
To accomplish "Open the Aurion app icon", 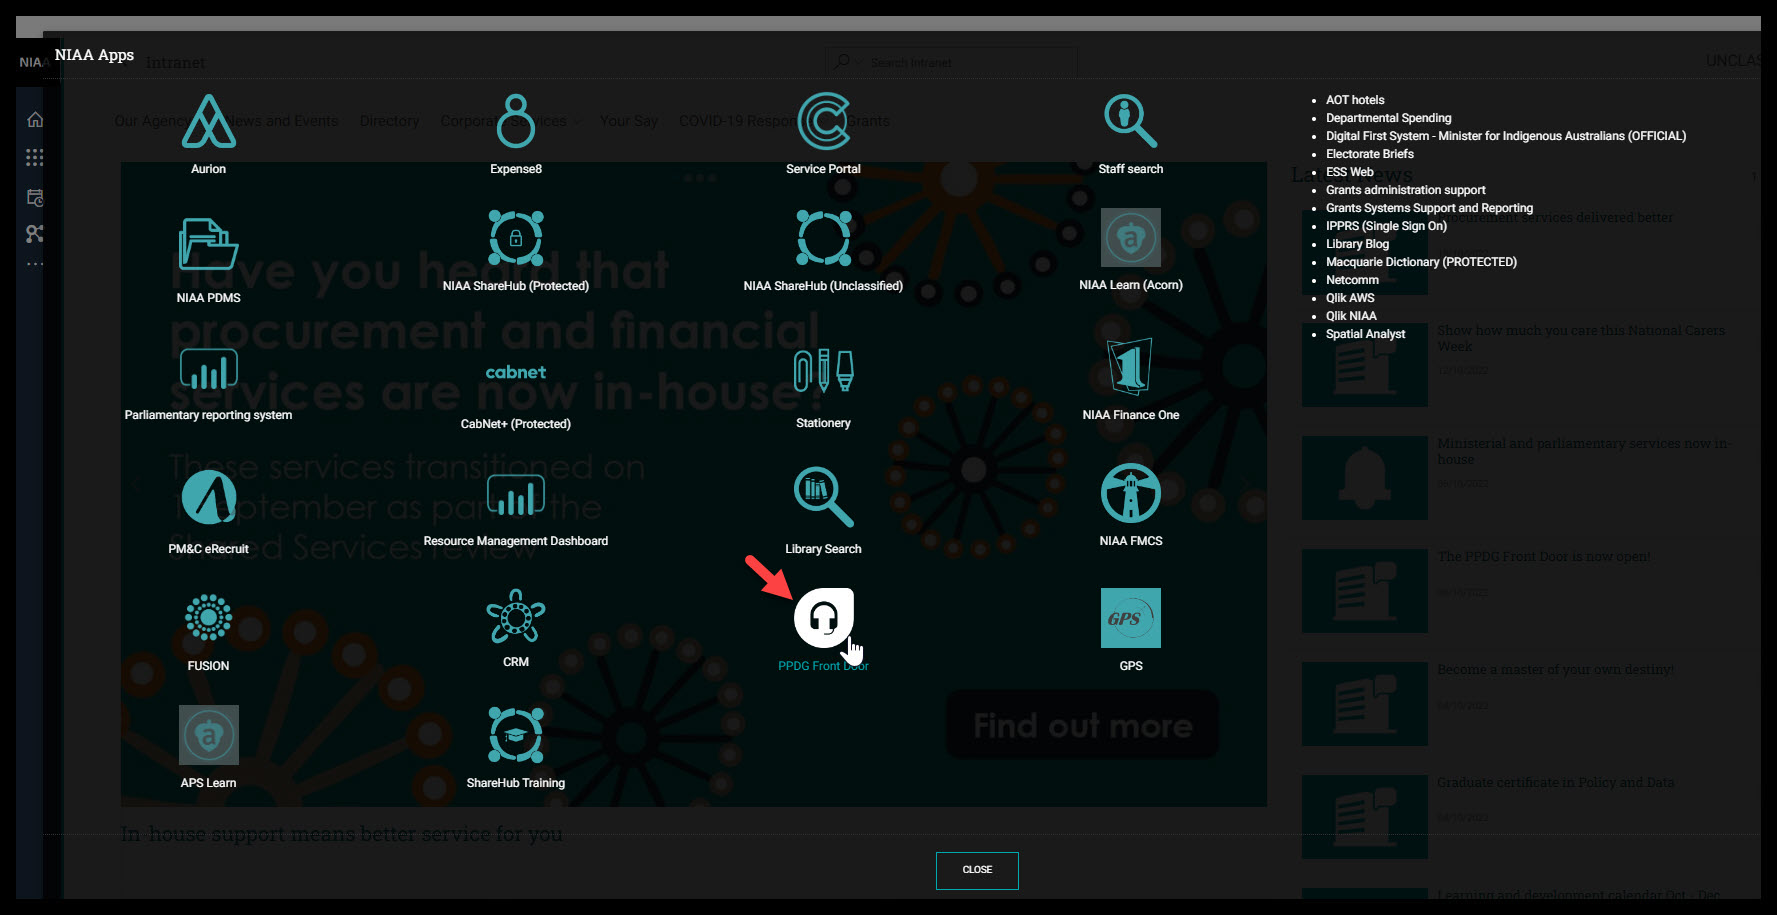I will (208, 122).
